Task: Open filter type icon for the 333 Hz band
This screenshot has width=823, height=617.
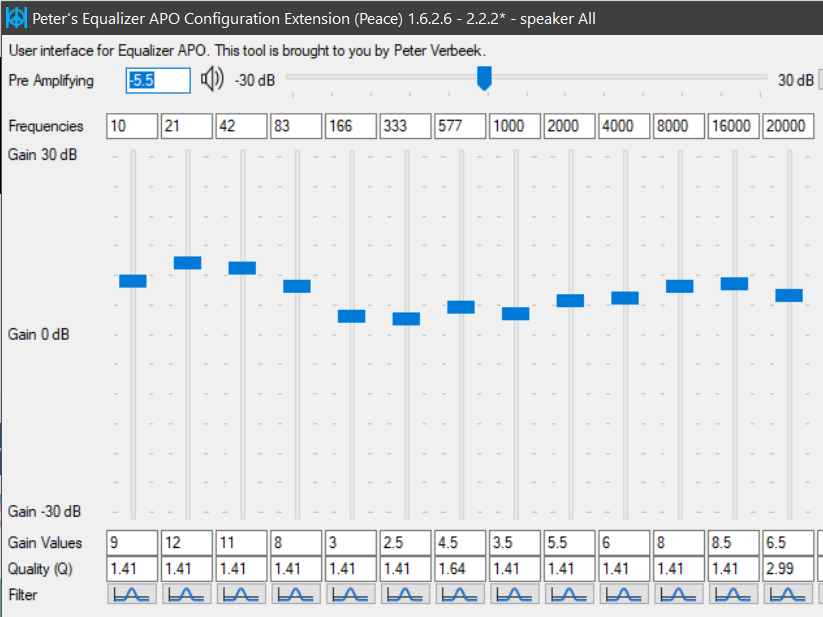Action: click(x=405, y=594)
